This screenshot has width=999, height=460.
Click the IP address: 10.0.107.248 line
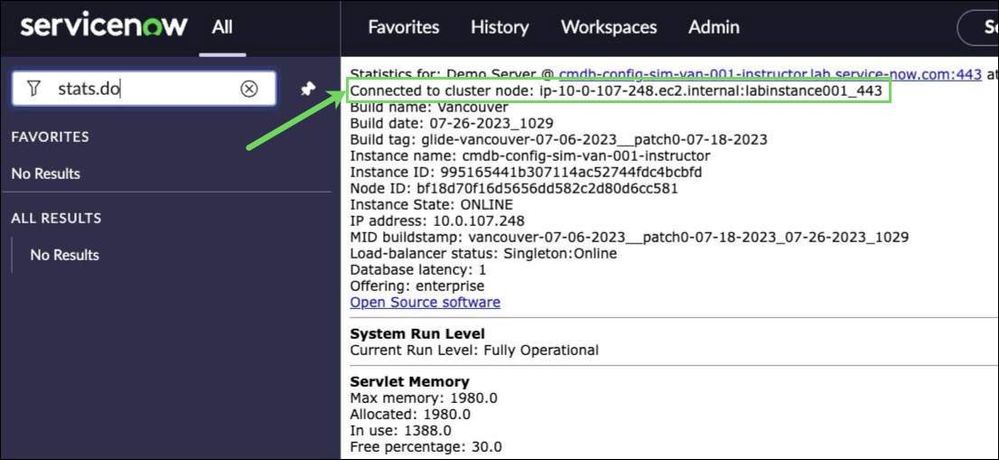click(x=438, y=221)
